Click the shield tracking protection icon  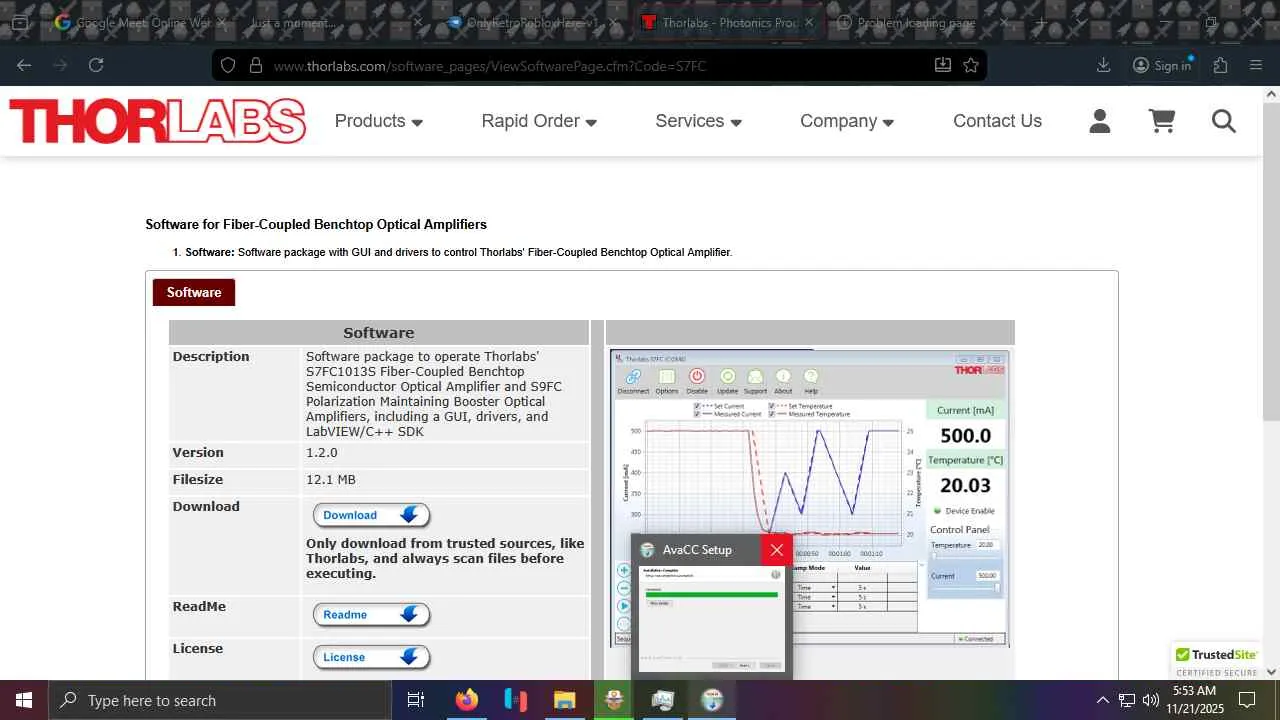point(228,65)
